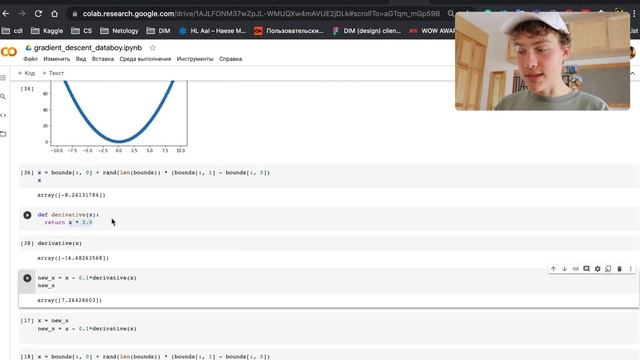Copy link to the selected cell
This screenshot has width=640, height=360.
(x=576, y=269)
